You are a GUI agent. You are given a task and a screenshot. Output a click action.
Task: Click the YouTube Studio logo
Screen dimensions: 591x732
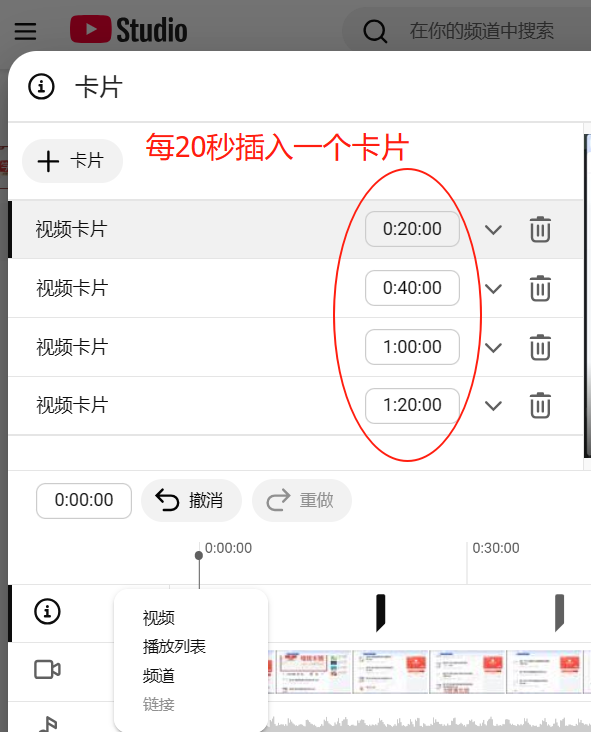tap(128, 30)
